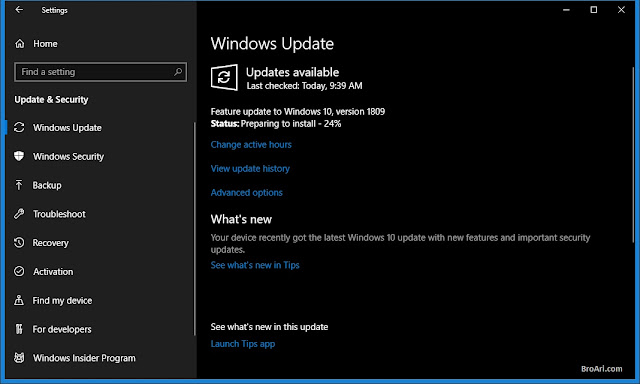The width and height of the screenshot is (640, 384).
Task: Click 'Feature update to Windows 10, version 1809'
Action: [x=298, y=111]
